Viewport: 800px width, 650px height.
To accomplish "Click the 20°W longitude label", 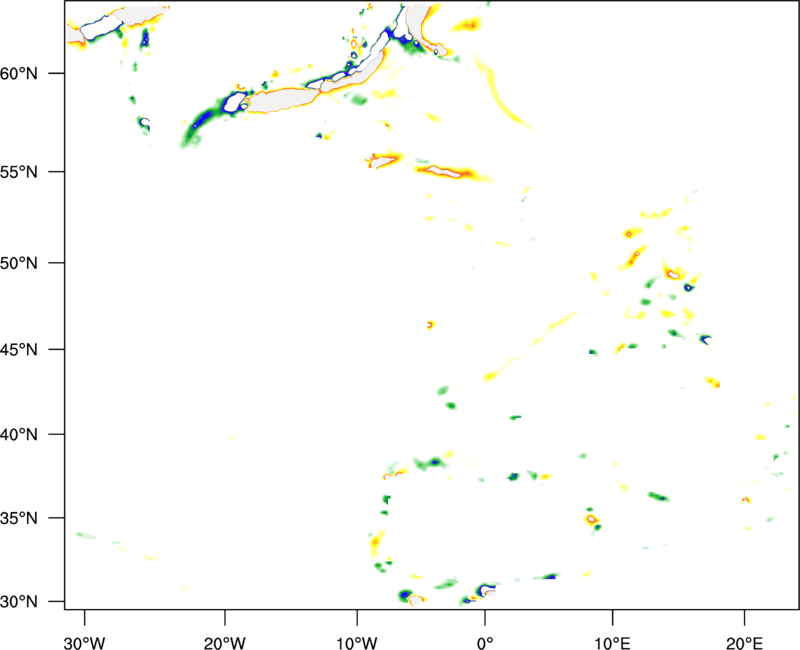I will click(225, 643).
